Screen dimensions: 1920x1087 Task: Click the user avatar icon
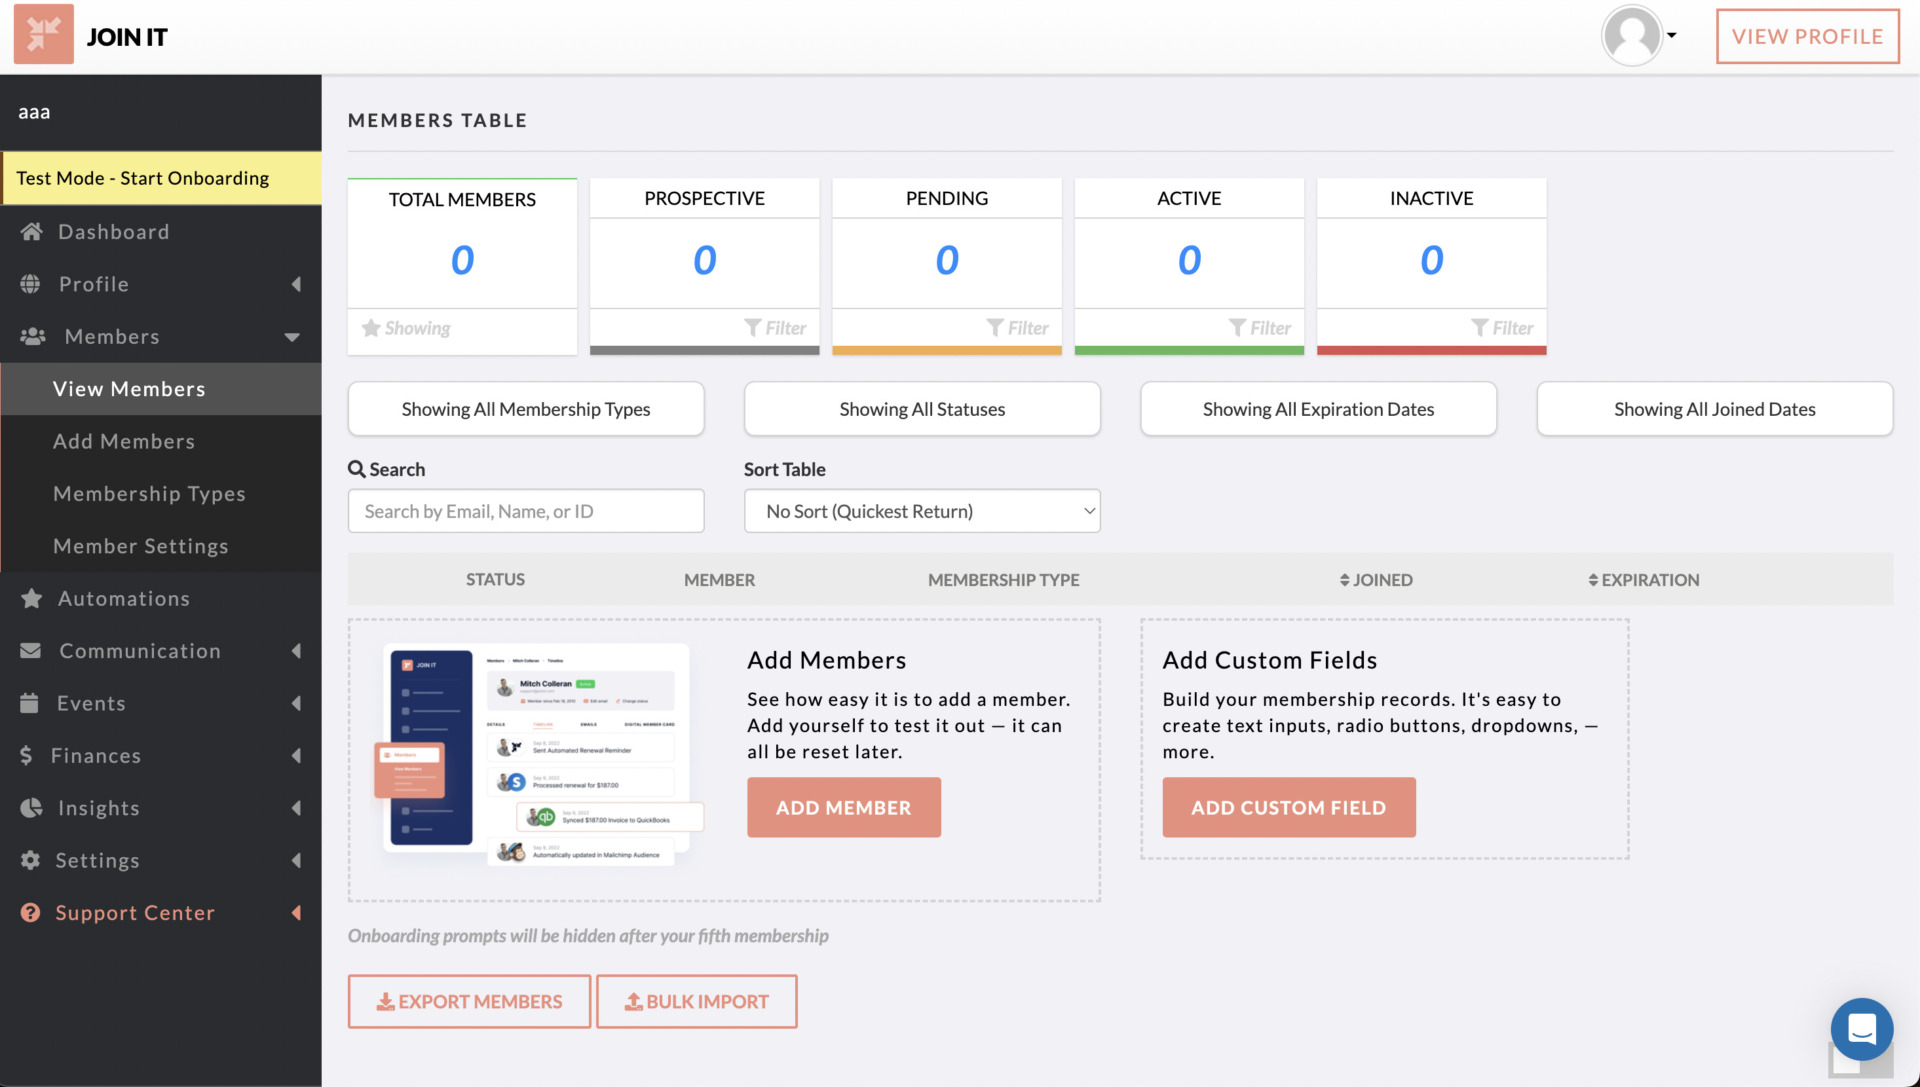point(1631,36)
